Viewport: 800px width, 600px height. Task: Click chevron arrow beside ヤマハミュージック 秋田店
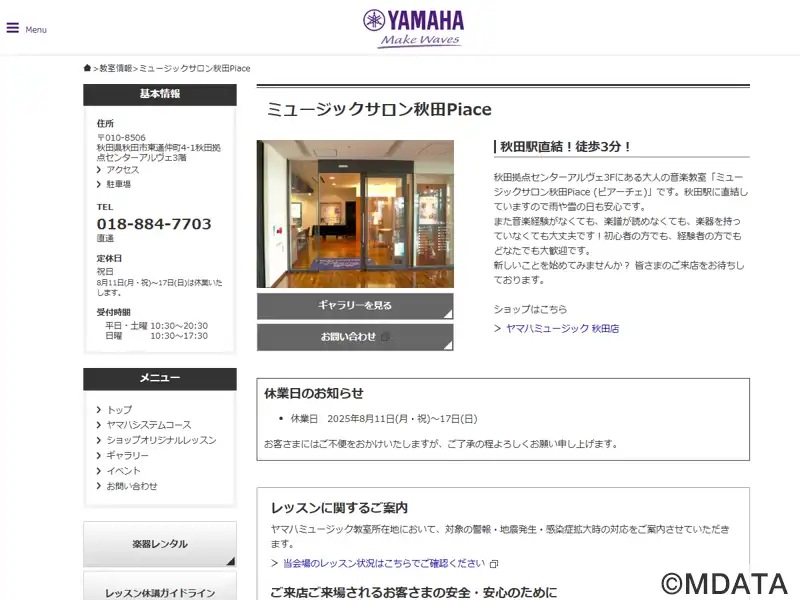(x=497, y=329)
